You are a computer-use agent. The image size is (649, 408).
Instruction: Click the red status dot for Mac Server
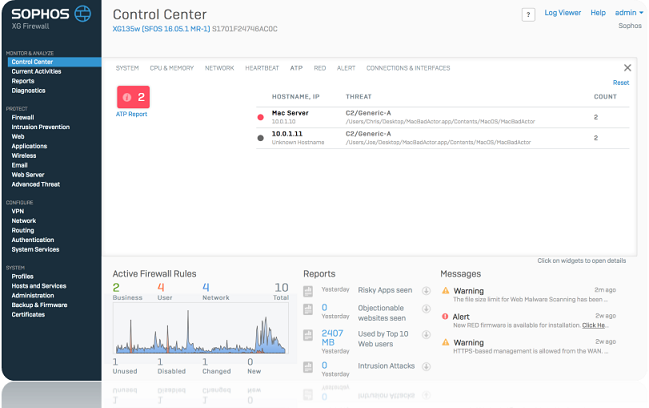(260, 117)
